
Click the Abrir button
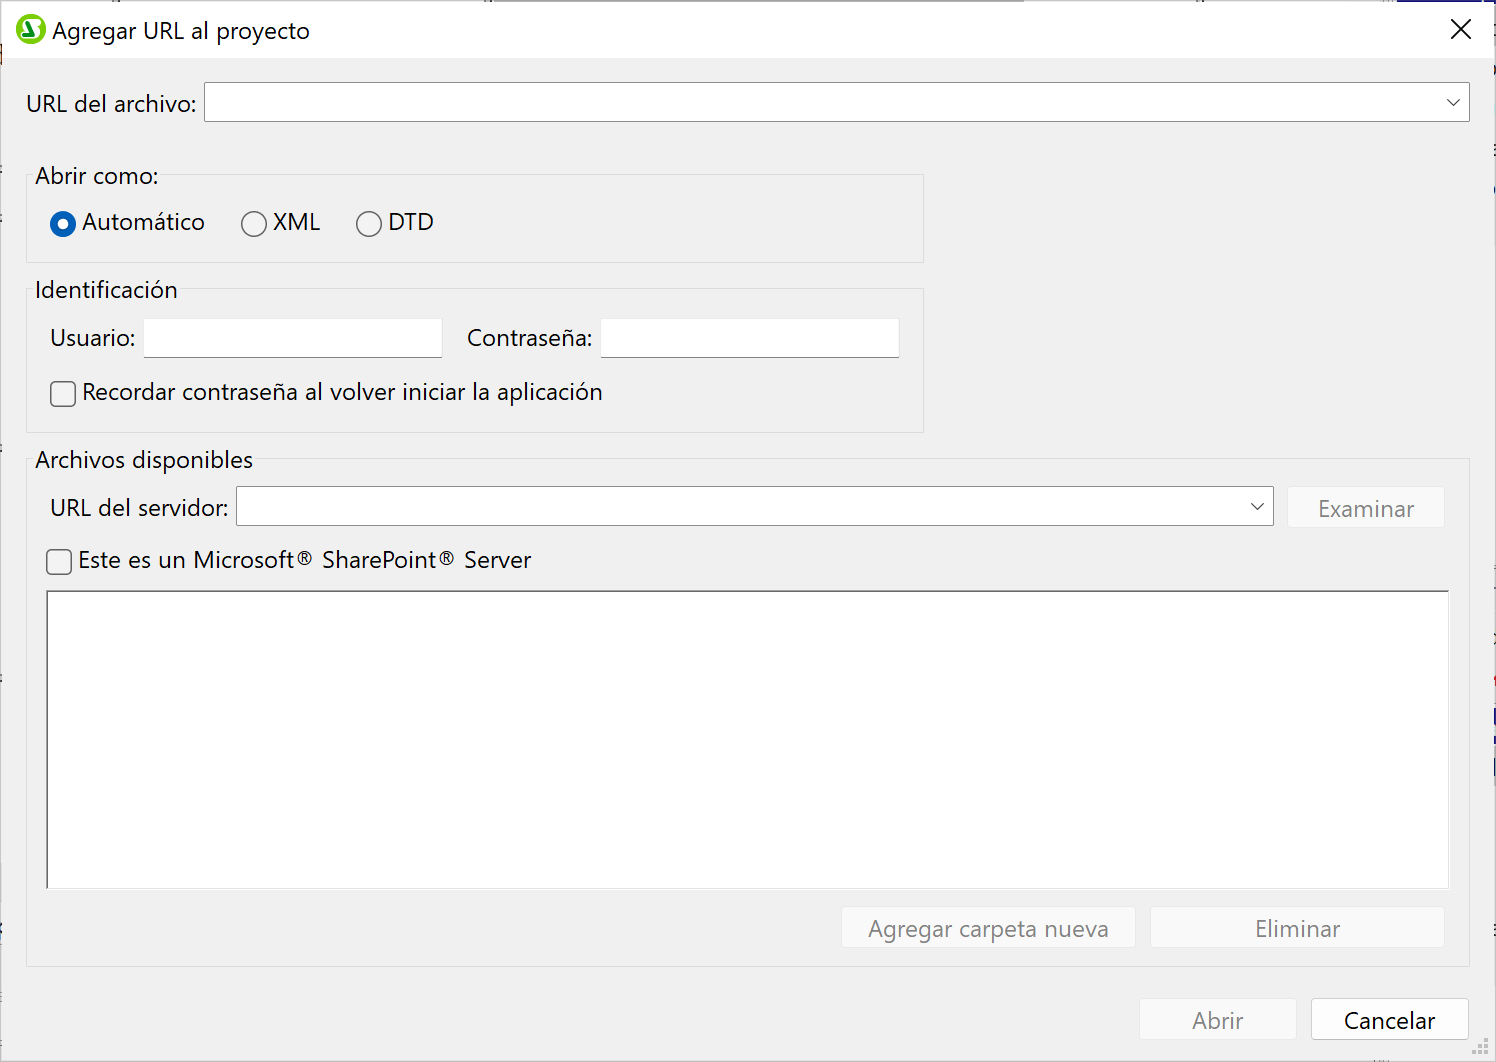click(x=1217, y=1020)
